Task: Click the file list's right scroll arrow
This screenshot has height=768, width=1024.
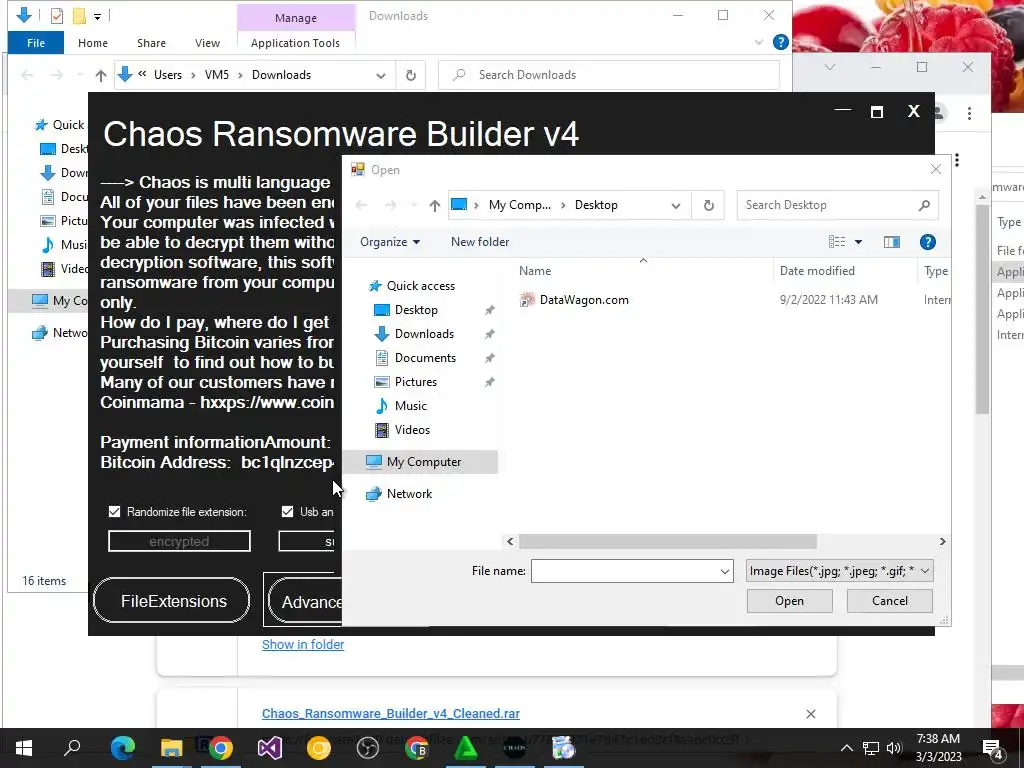Action: (x=942, y=541)
